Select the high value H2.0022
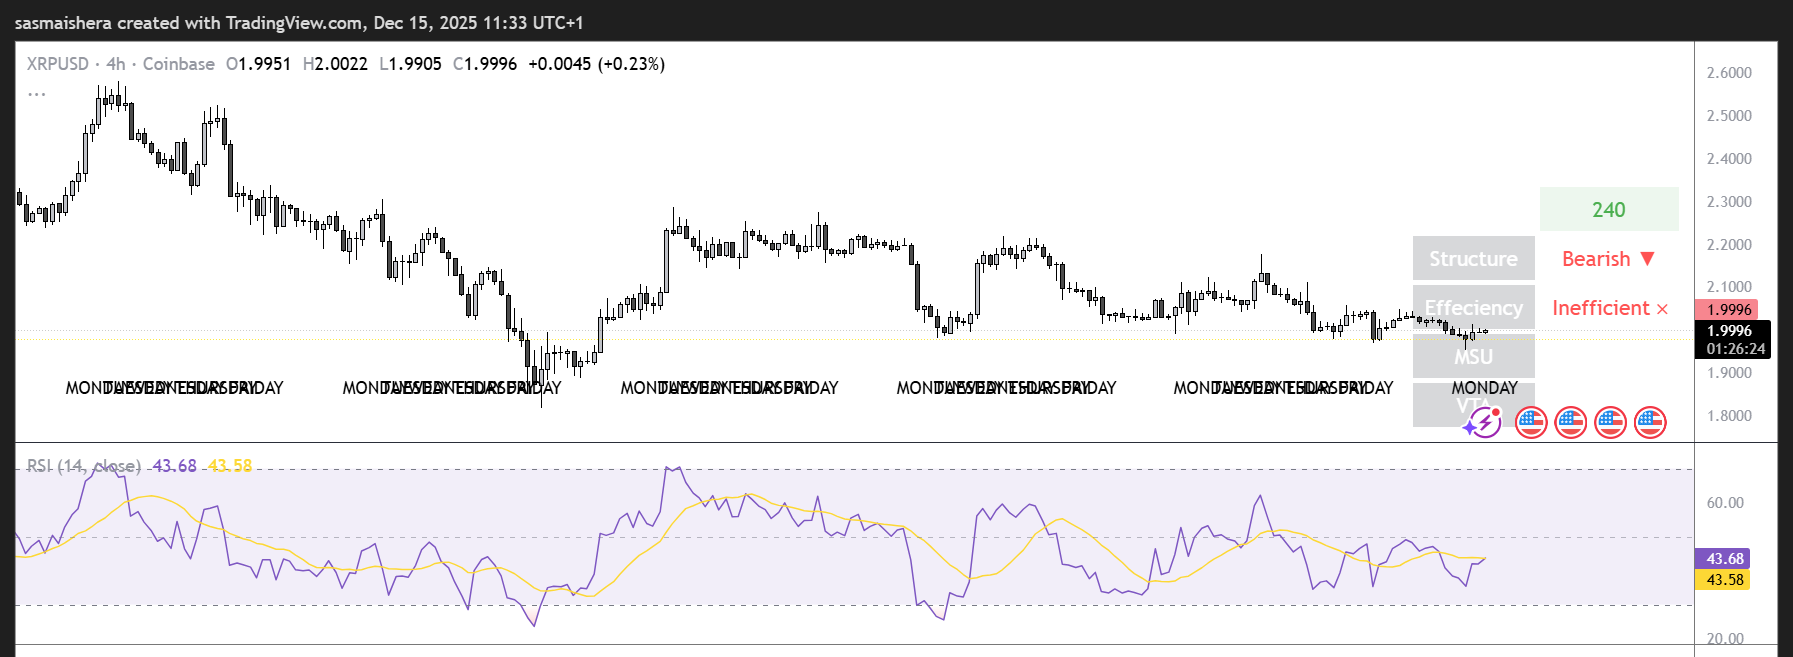The width and height of the screenshot is (1793, 657). pos(335,64)
